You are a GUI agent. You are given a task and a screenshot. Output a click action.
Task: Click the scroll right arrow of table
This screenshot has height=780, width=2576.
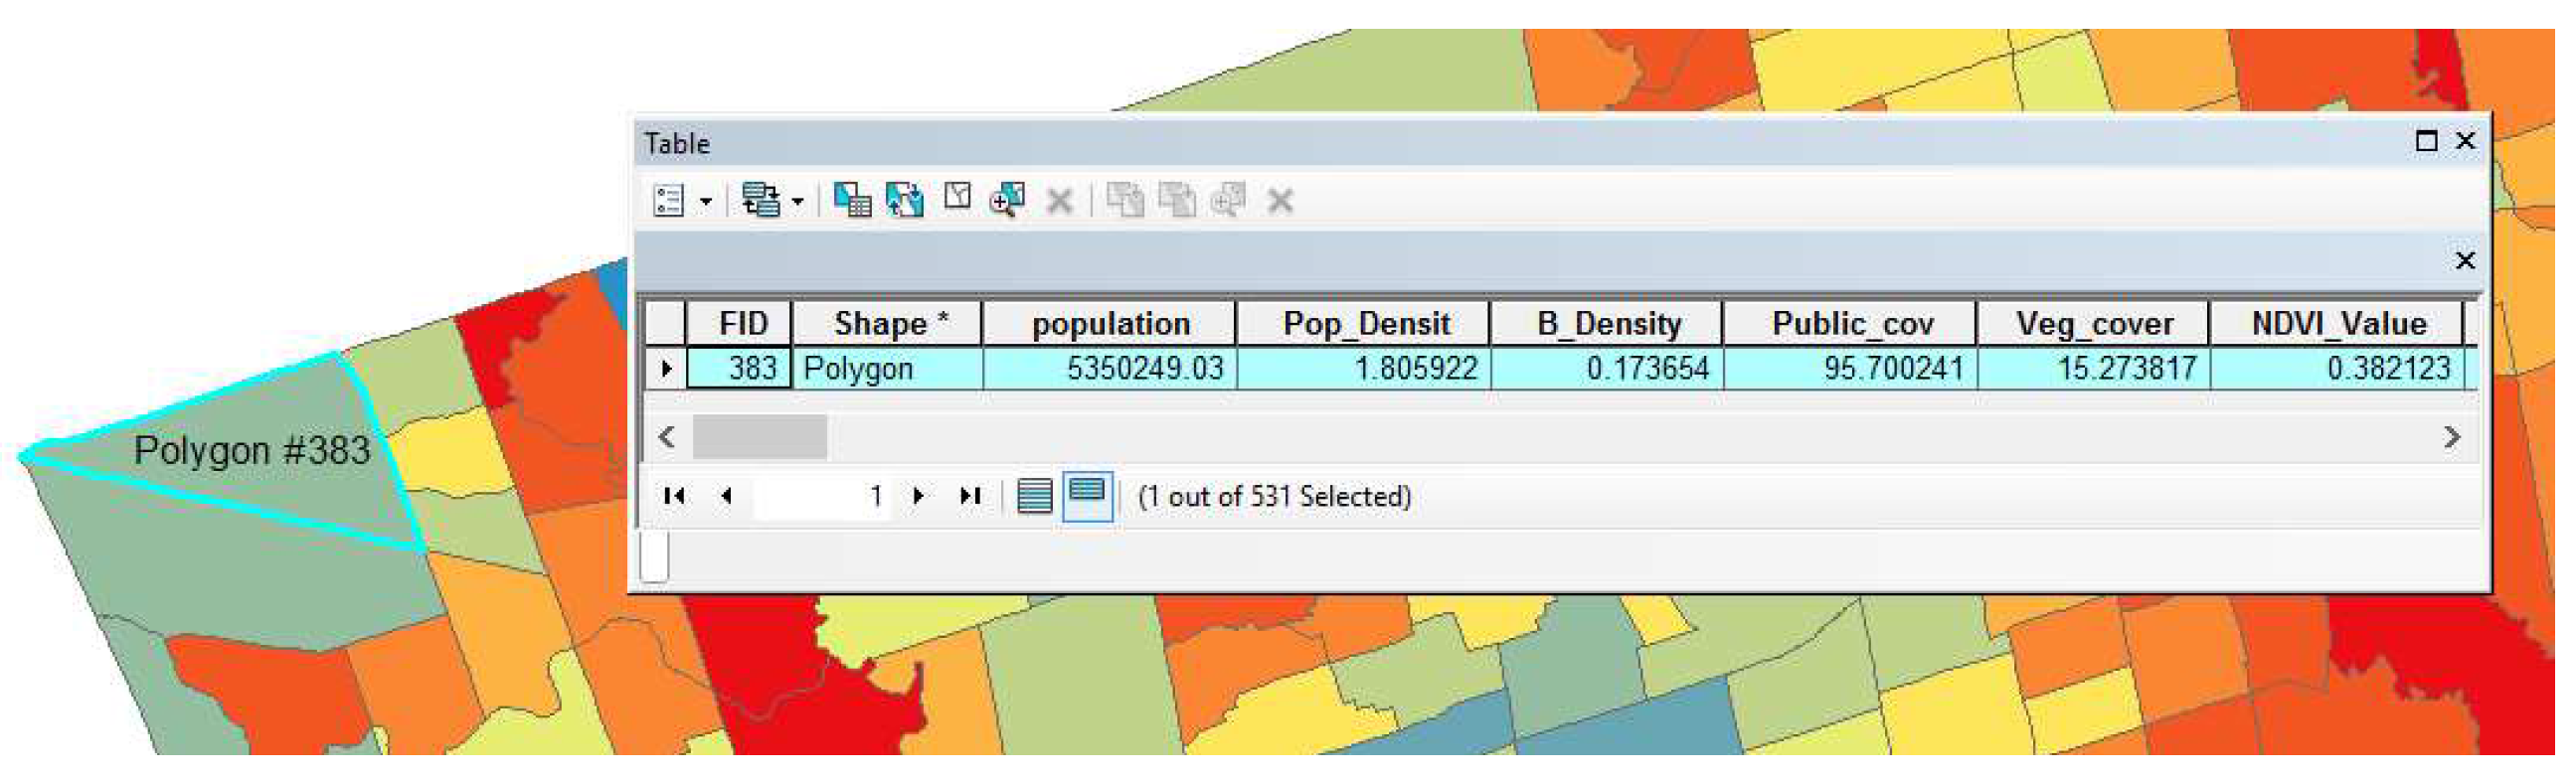click(2452, 438)
